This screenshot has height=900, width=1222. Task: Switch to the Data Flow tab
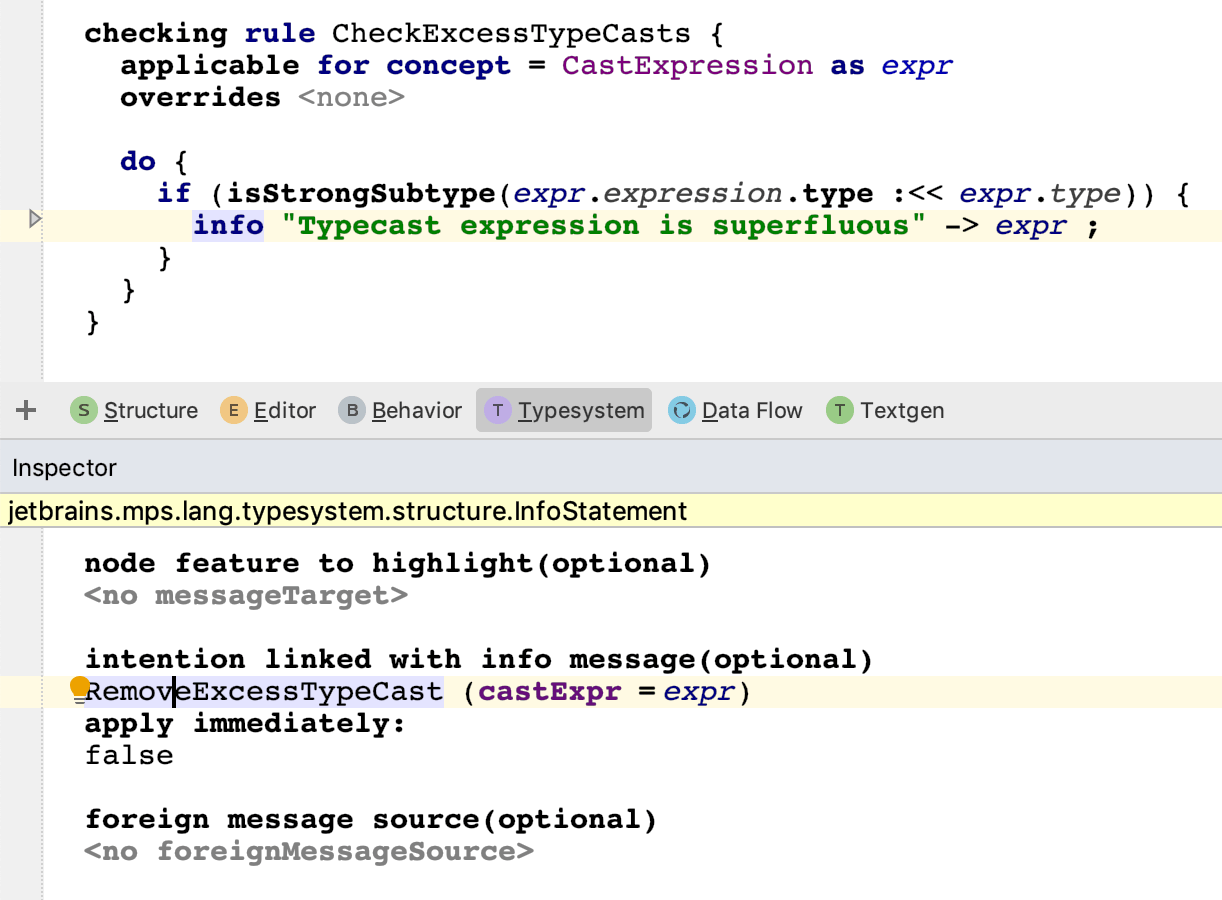pyautogui.click(x=752, y=410)
